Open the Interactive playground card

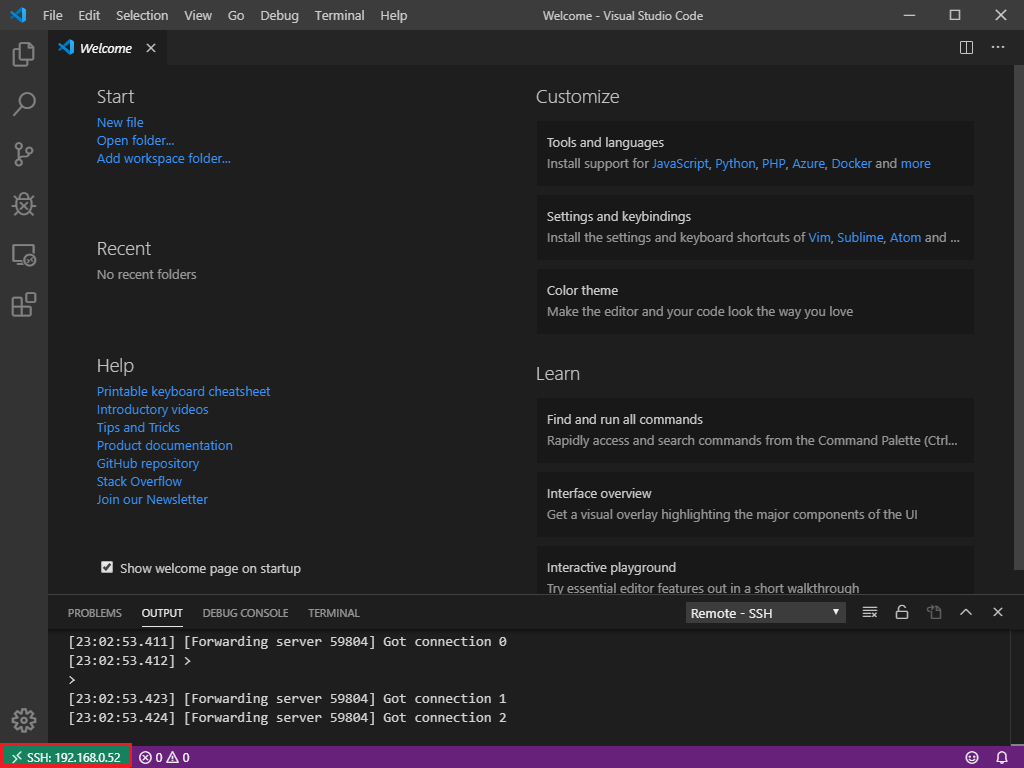[x=755, y=569]
